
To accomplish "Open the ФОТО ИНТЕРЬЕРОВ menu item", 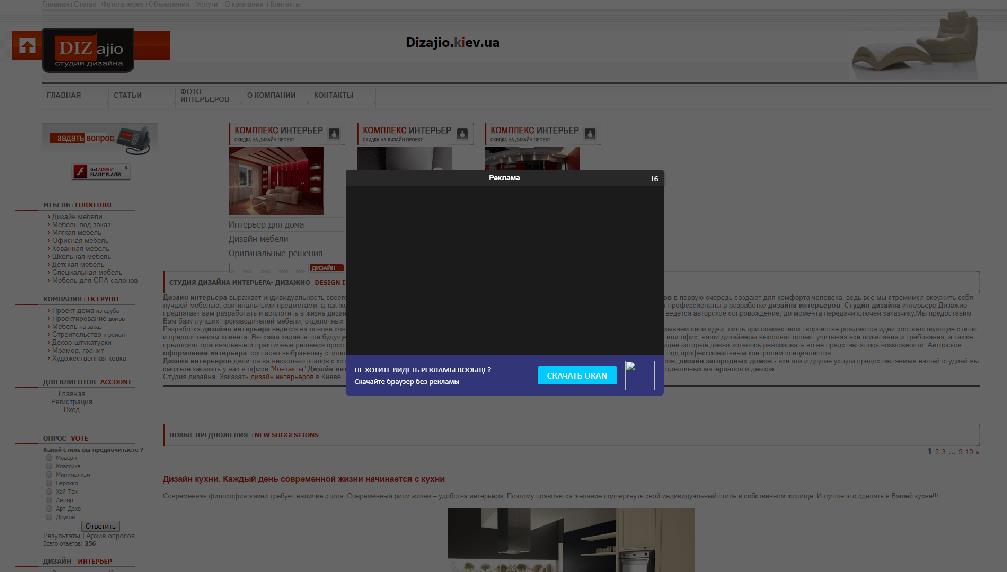I will coord(204,96).
